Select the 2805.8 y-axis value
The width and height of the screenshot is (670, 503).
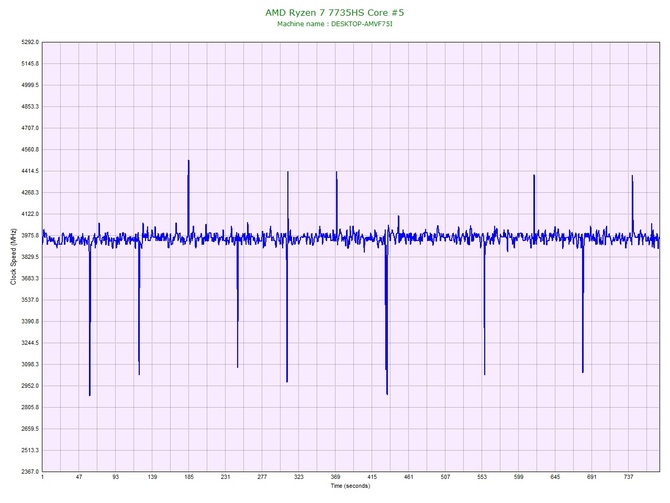(x=30, y=407)
